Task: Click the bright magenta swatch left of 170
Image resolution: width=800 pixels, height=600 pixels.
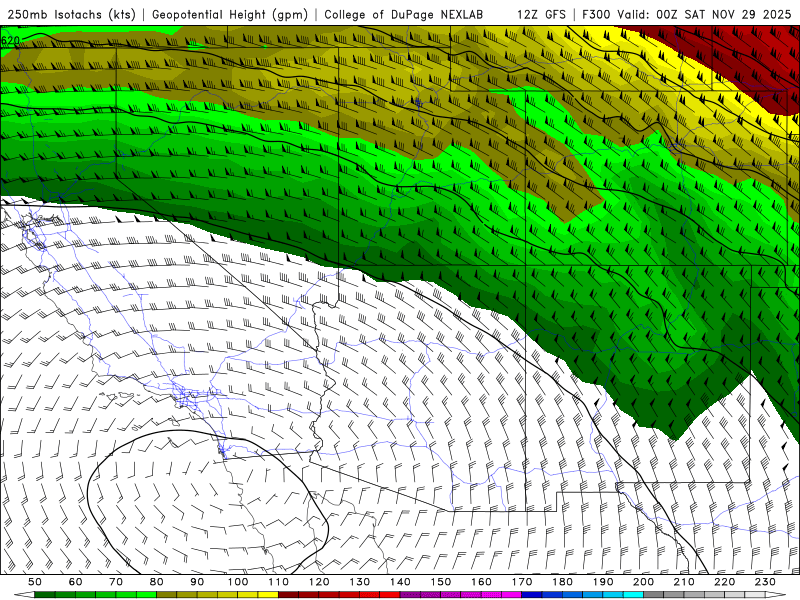Action: point(511,594)
